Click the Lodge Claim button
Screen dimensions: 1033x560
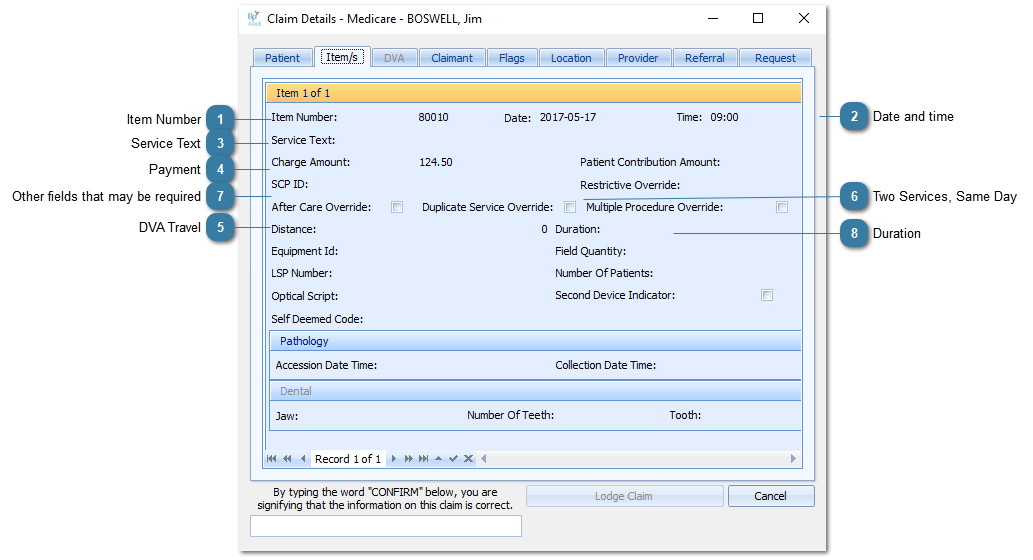[x=625, y=496]
